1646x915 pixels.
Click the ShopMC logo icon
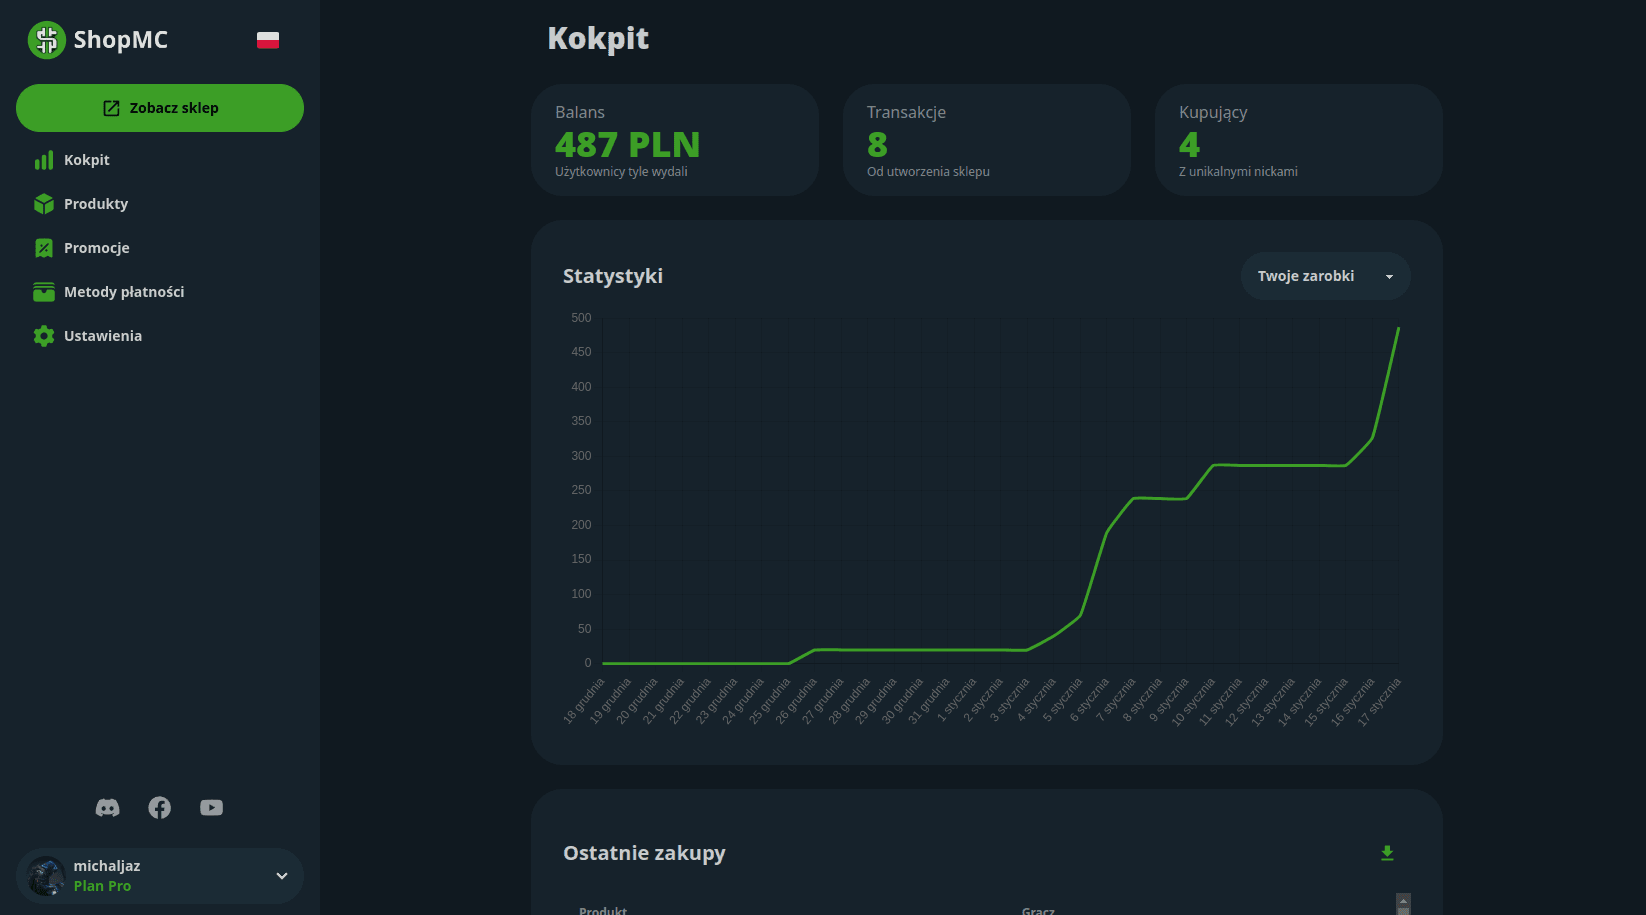[x=46, y=40]
